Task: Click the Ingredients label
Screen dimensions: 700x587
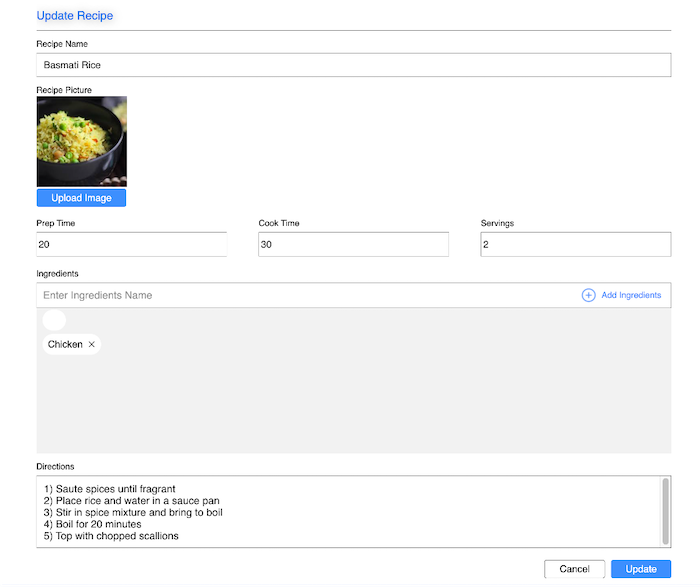Action: click(x=57, y=273)
